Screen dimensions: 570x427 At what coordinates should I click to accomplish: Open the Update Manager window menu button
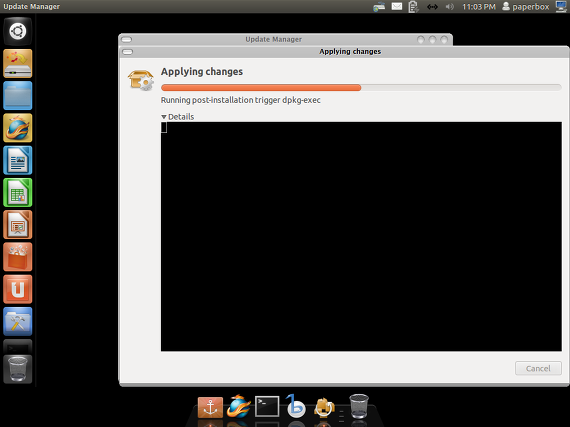(127, 39)
